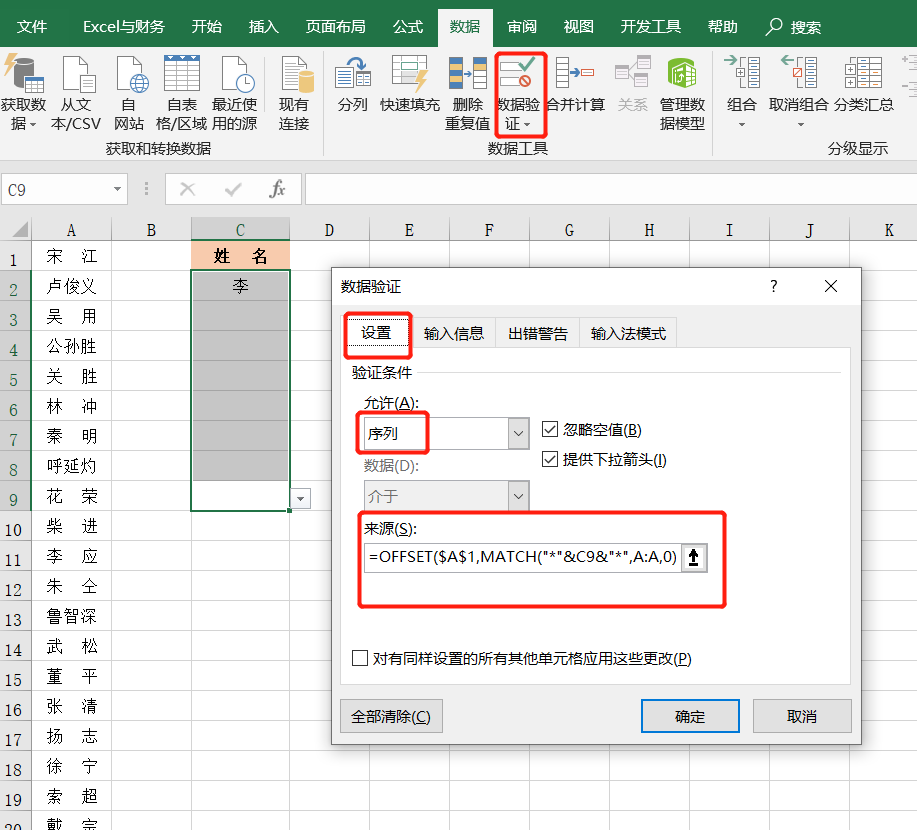This screenshot has width=917, height=830.
Task: Click the dialog help question mark
Action: coord(774,286)
